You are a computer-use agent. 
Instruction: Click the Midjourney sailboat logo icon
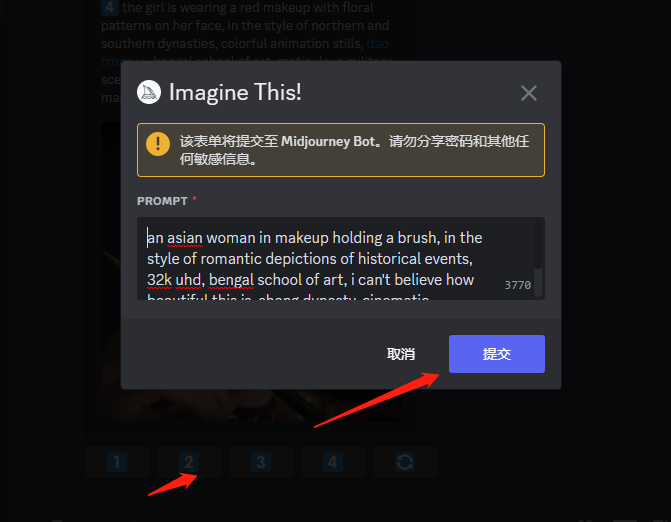coord(149,92)
